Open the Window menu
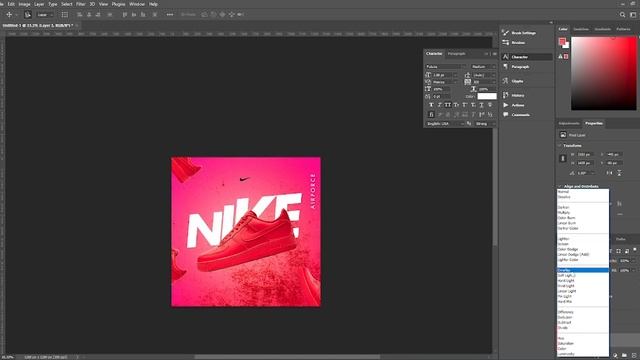Screen dimensions: 640x360 tap(137, 4)
